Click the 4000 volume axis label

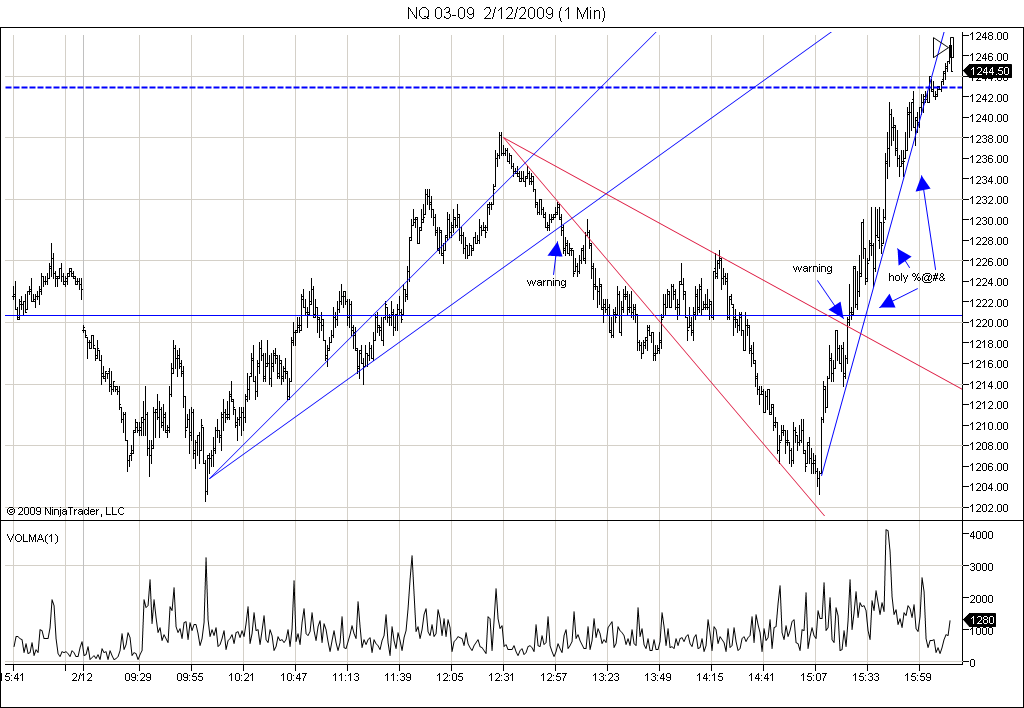coord(982,535)
